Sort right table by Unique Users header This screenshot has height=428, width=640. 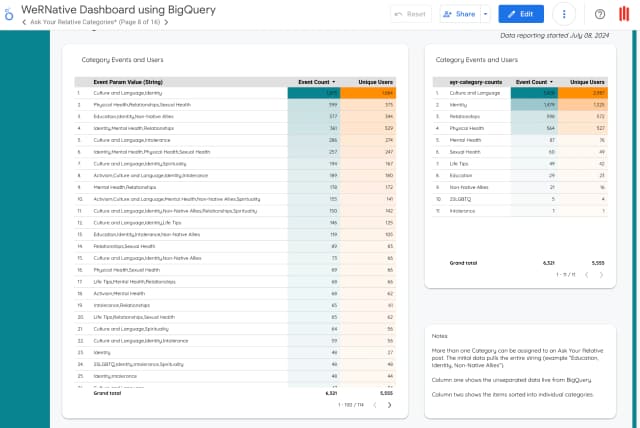(x=587, y=82)
